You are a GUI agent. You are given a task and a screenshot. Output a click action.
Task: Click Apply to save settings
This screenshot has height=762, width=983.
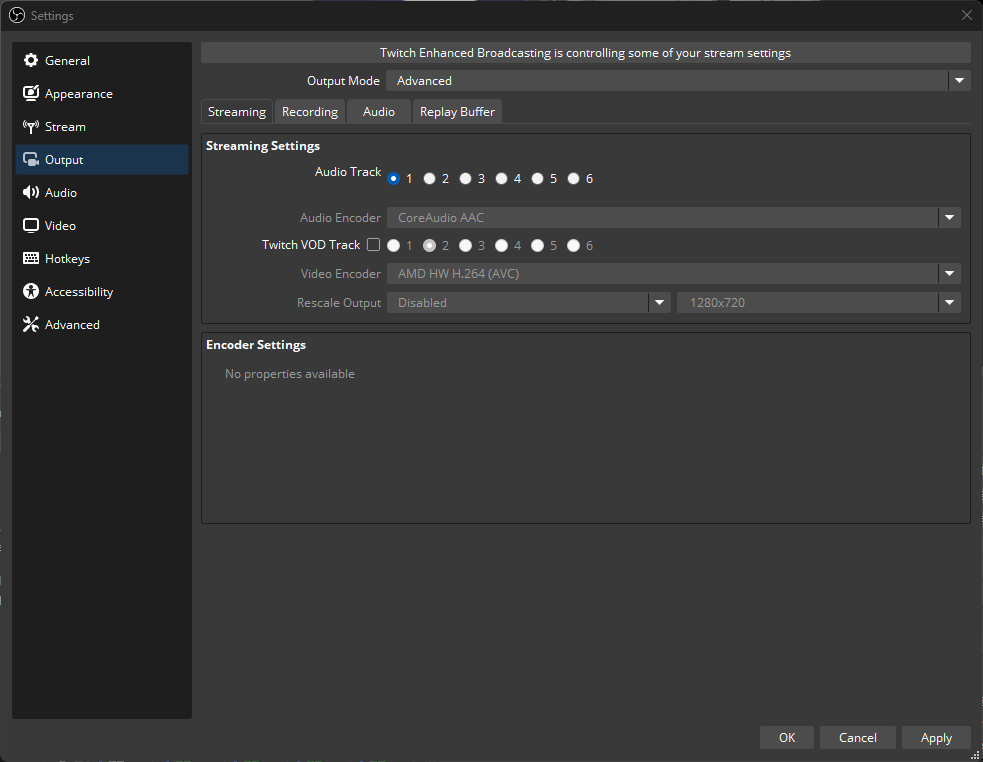936,738
